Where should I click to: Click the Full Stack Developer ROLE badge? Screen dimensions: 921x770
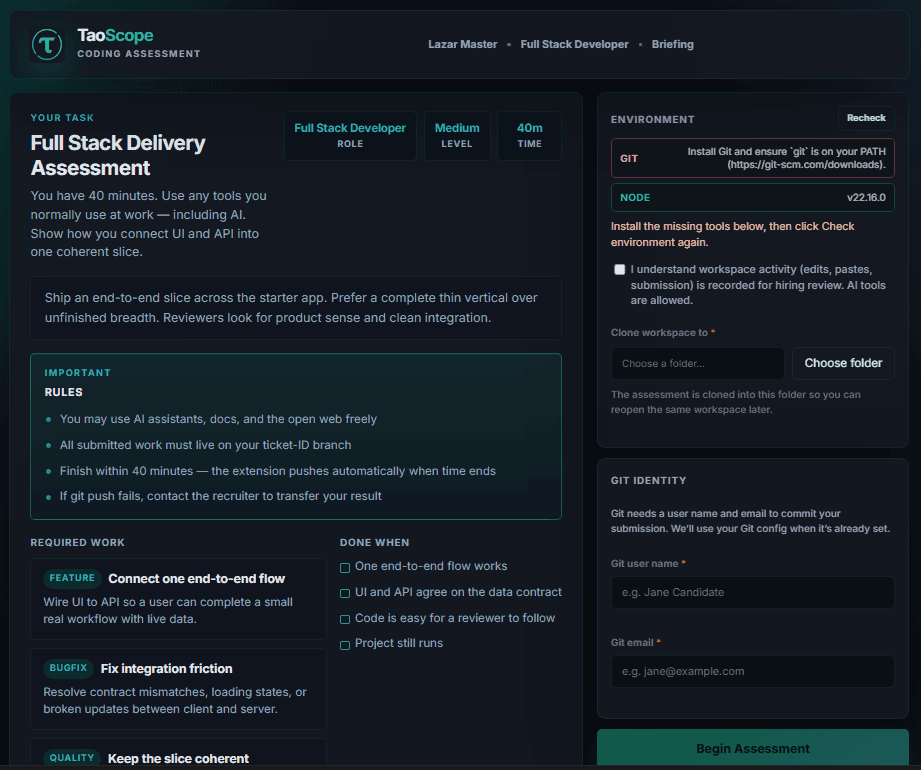tap(350, 136)
